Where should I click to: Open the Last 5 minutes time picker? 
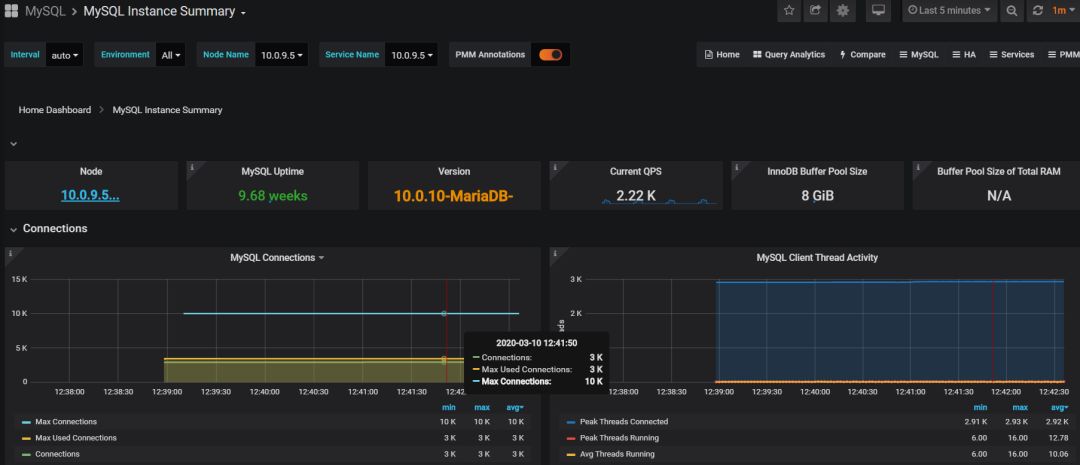949,11
